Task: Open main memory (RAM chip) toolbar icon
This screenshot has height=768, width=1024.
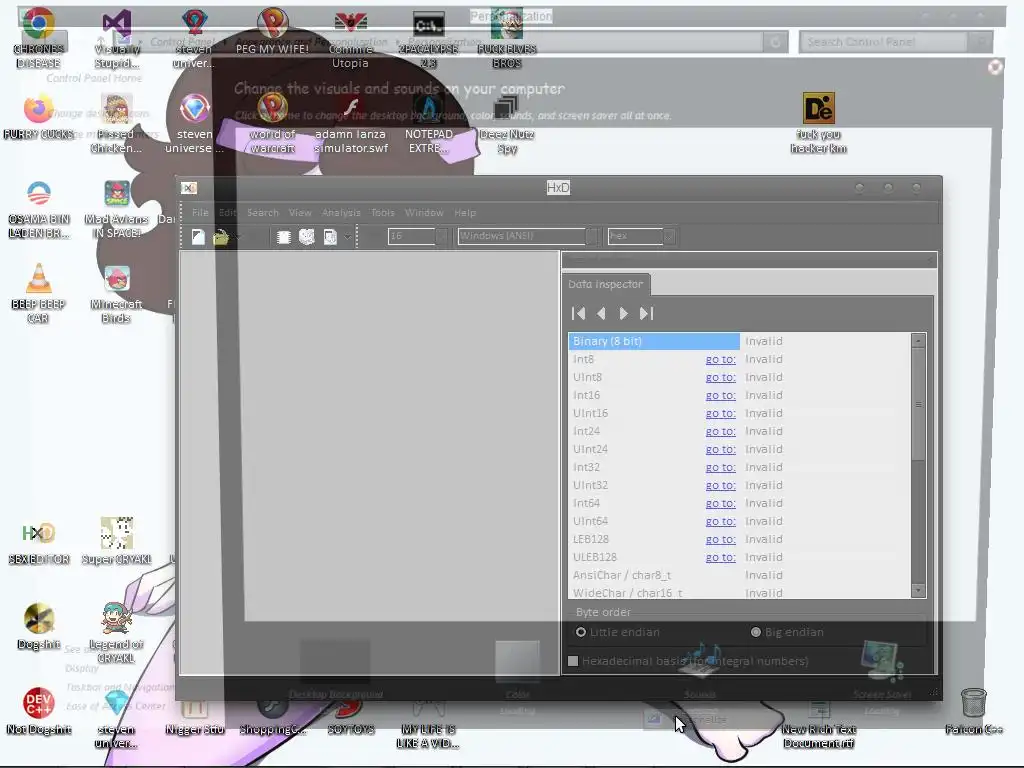Action: point(283,237)
